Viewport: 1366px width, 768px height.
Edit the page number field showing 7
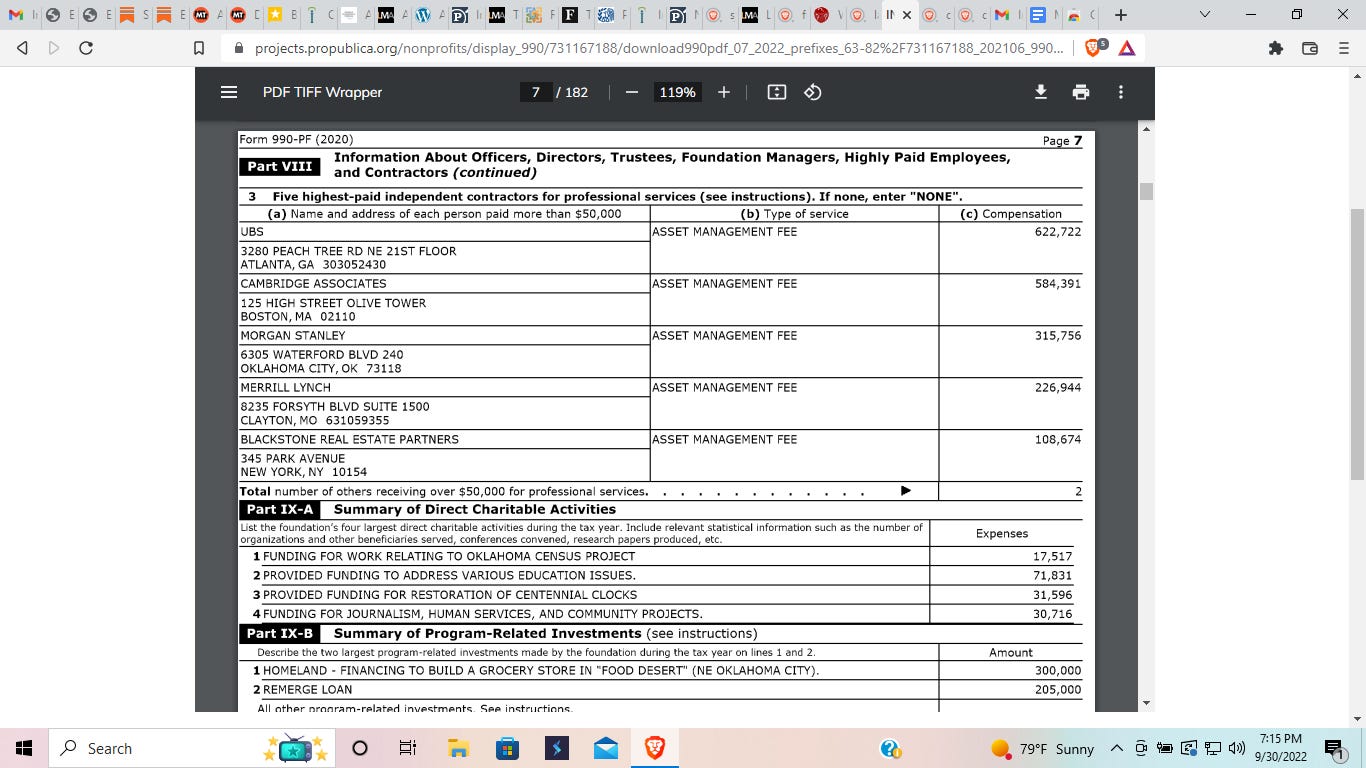536,92
